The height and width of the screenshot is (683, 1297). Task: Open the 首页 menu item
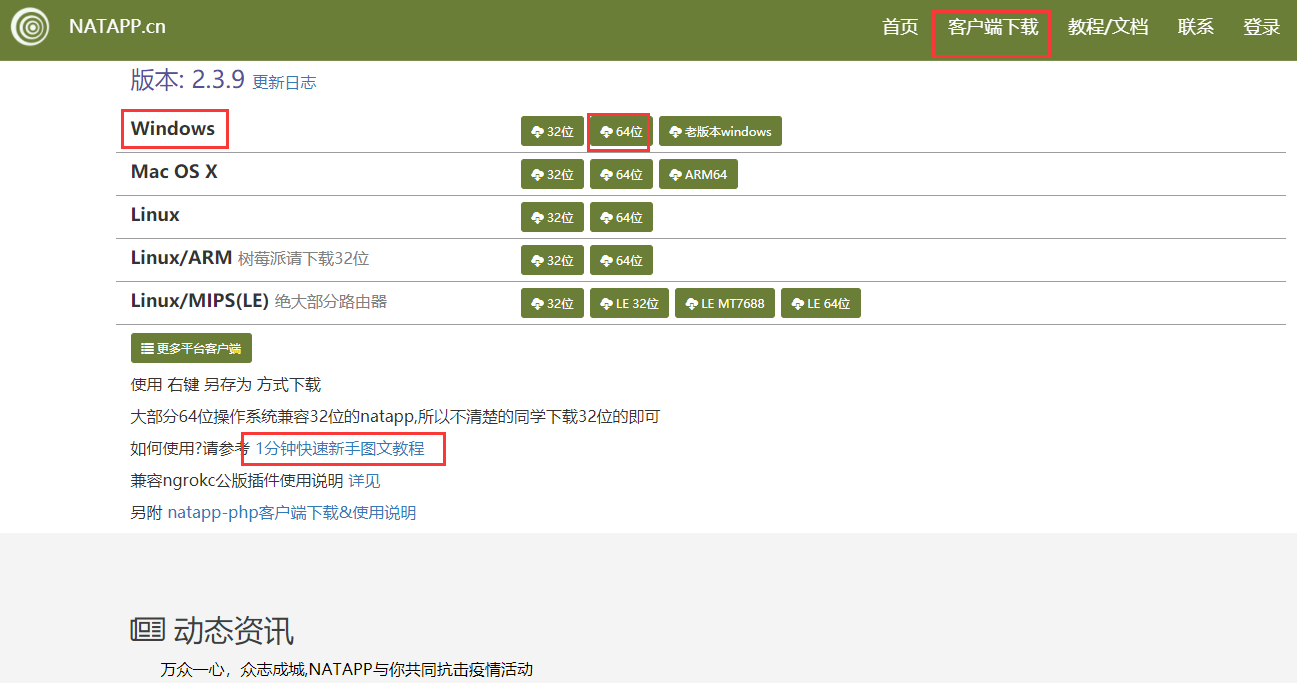click(899, 27)
